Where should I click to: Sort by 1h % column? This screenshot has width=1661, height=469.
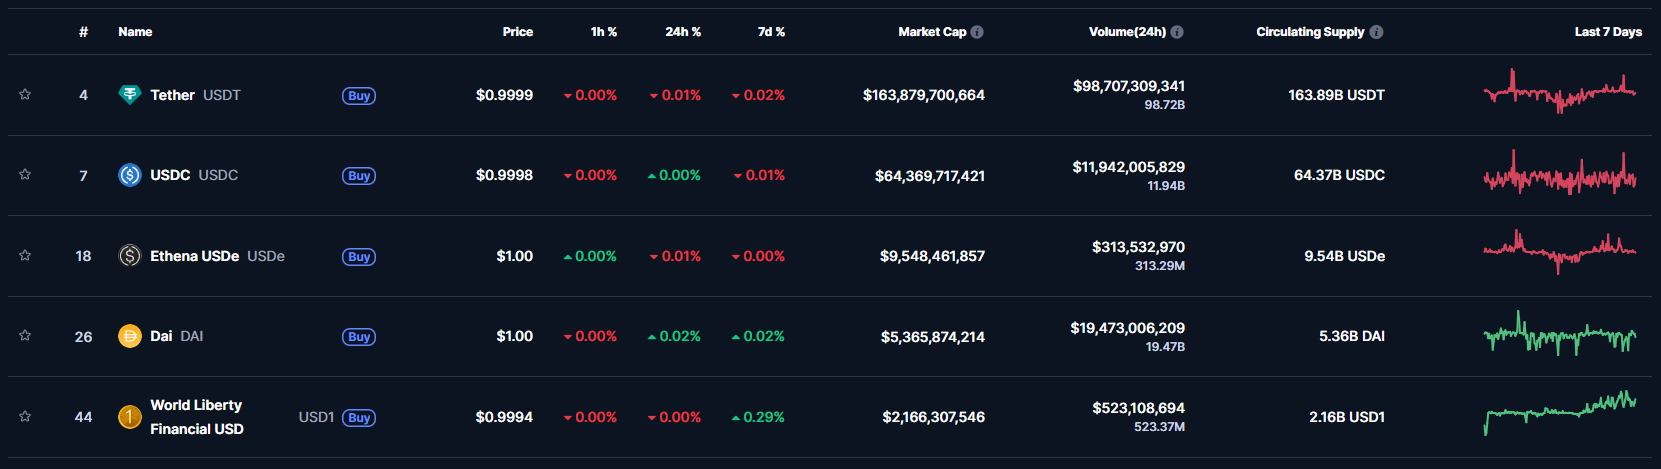[604, 32]
